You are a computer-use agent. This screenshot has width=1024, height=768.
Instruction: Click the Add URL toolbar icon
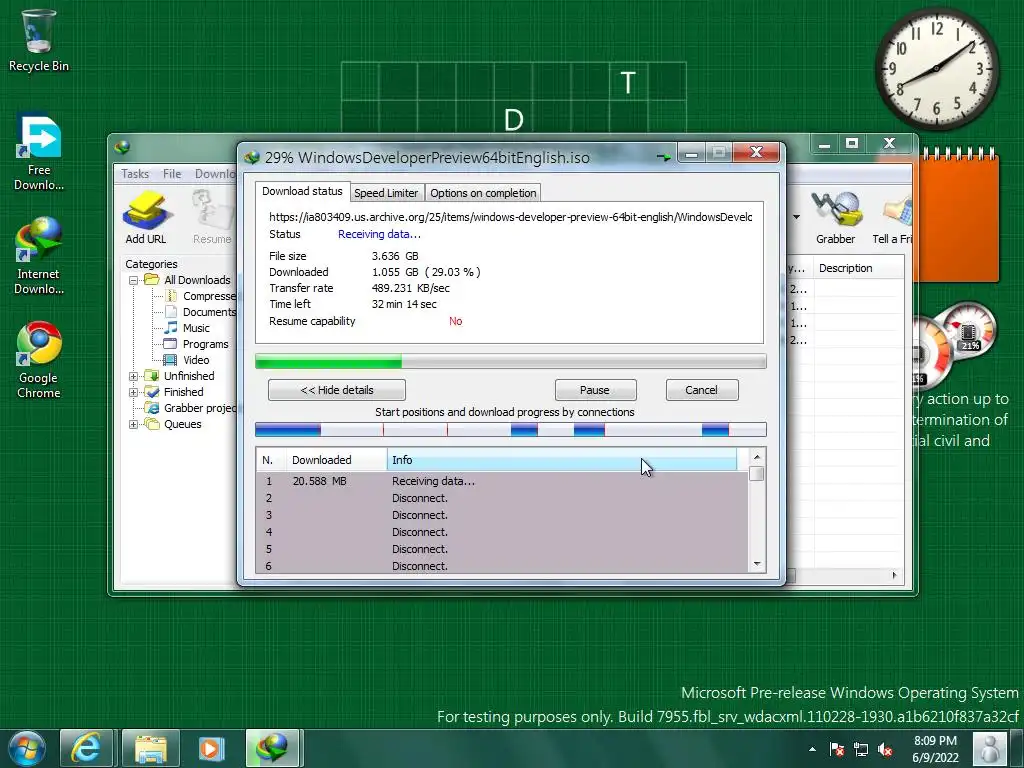point(146,217)
